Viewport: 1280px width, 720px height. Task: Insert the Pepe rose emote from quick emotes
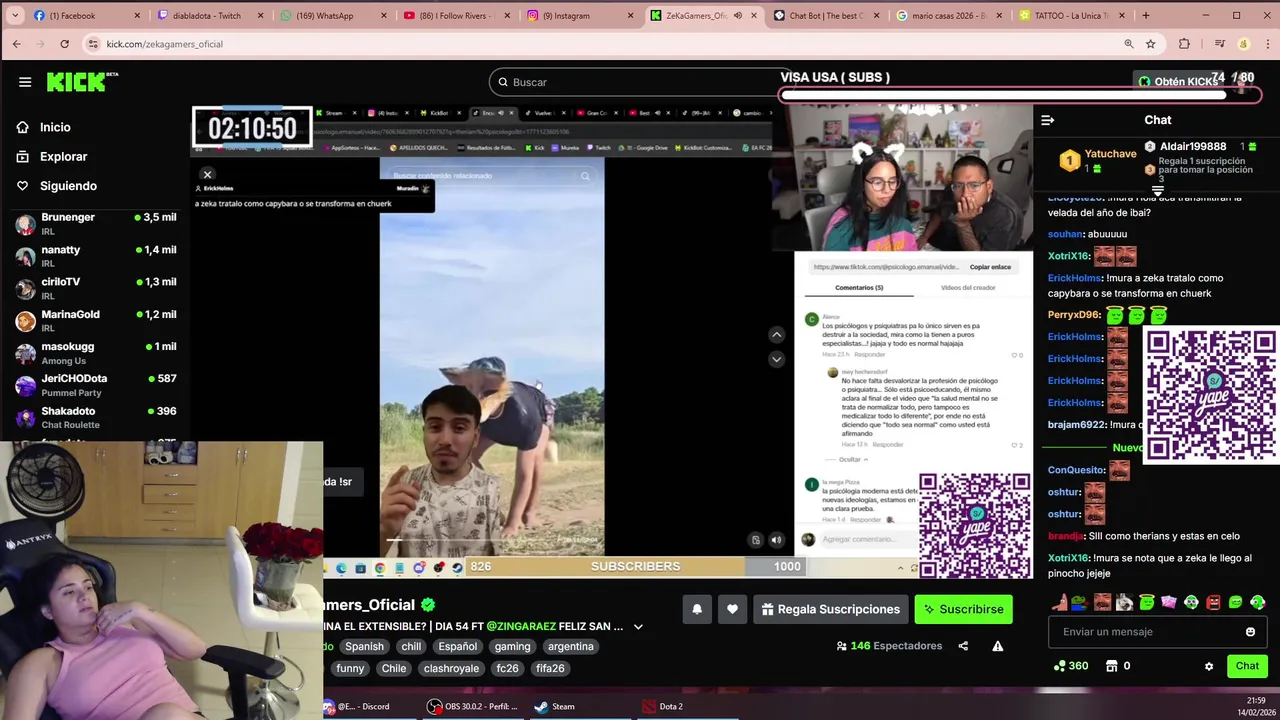(x=1080, y=602)
